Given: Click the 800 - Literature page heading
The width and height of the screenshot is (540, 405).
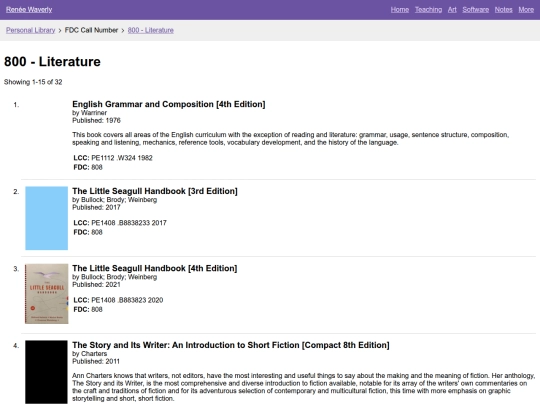Looking at the screenshot, I should 52,62.
